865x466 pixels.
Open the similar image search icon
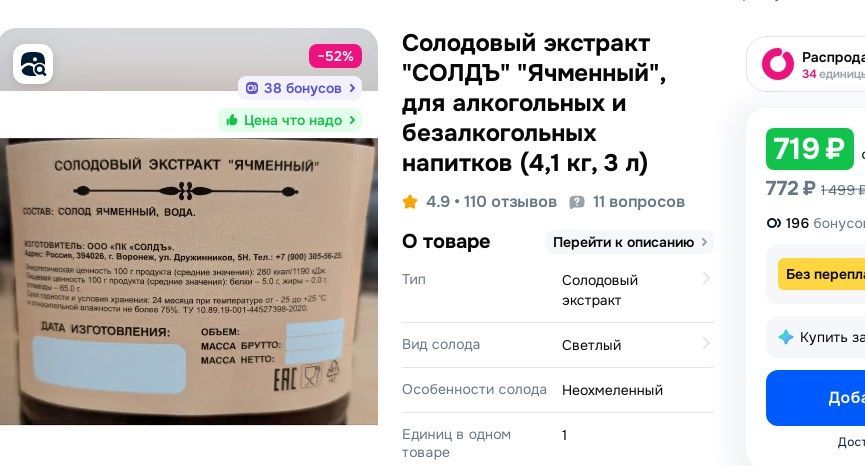coord(33,65)
